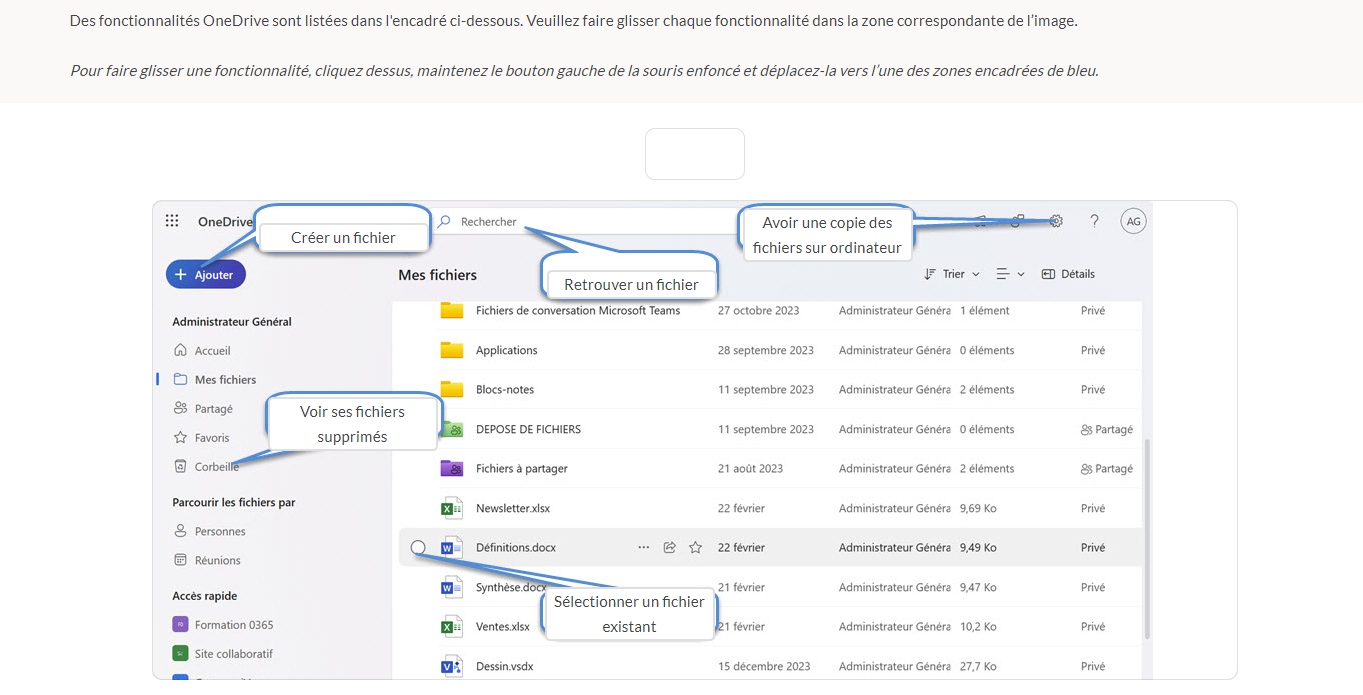This screenshot has width=1363, height=695.
Task: Click the share icon on Définitions.docx
Action: coord(670,547)
